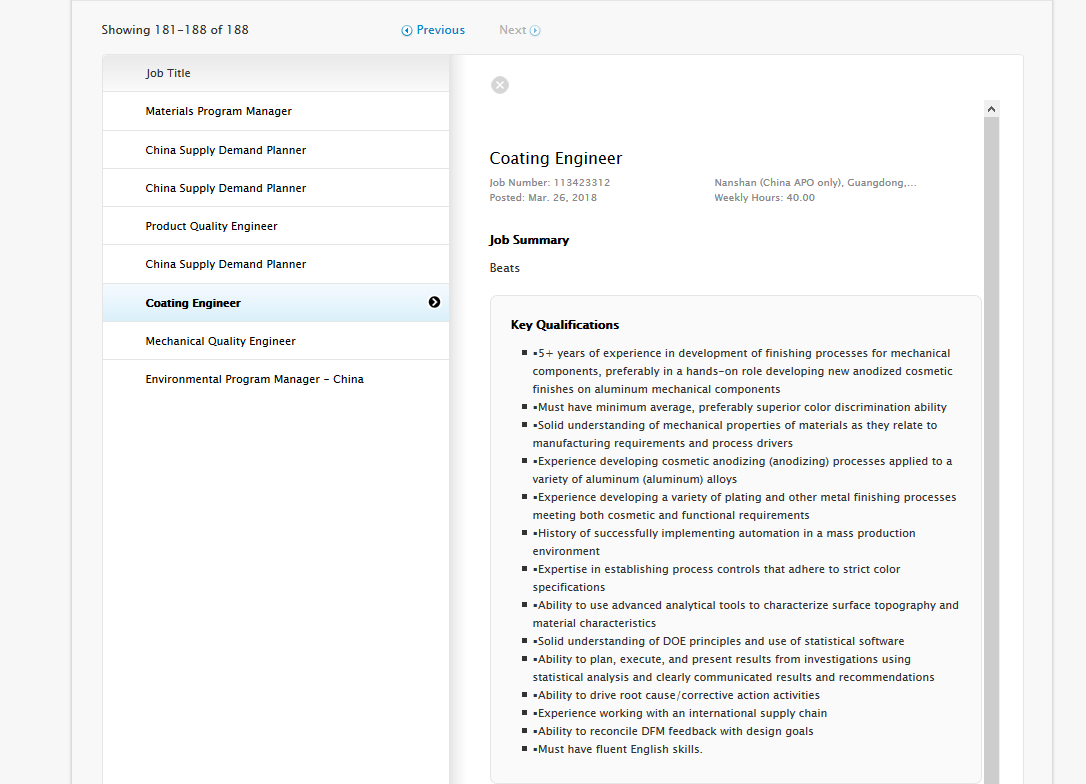The height and width of the screenshot is (784, 1086).
Task: Select the Coating Engineer row
Action: (194, 303)
